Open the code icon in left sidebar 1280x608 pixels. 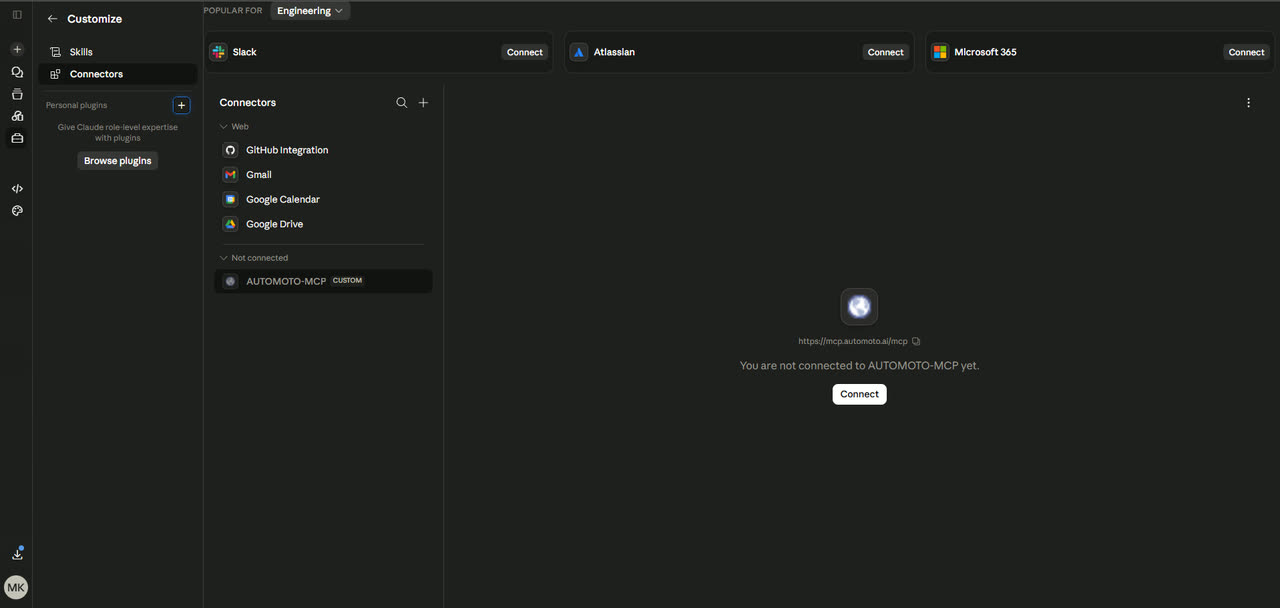pos(17,189)
